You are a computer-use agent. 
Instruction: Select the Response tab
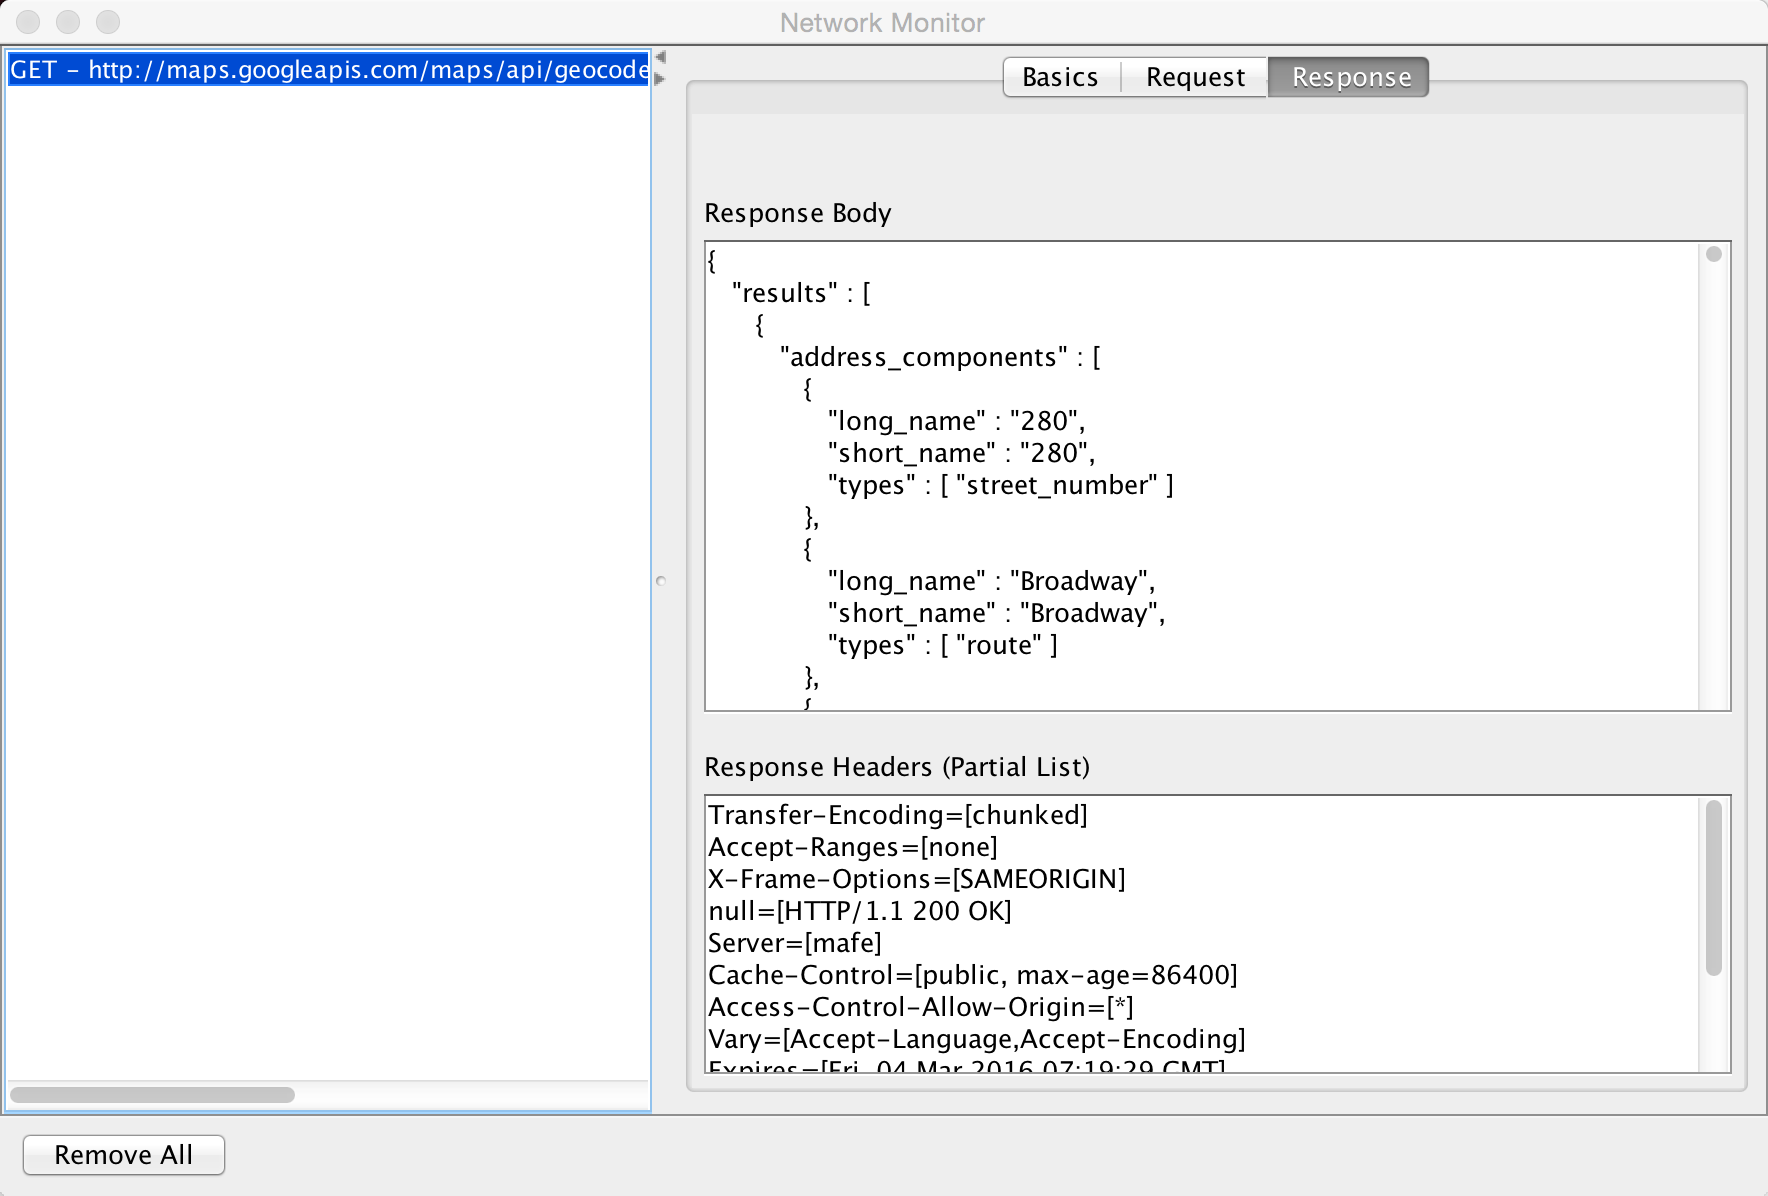coord(1349,76)
